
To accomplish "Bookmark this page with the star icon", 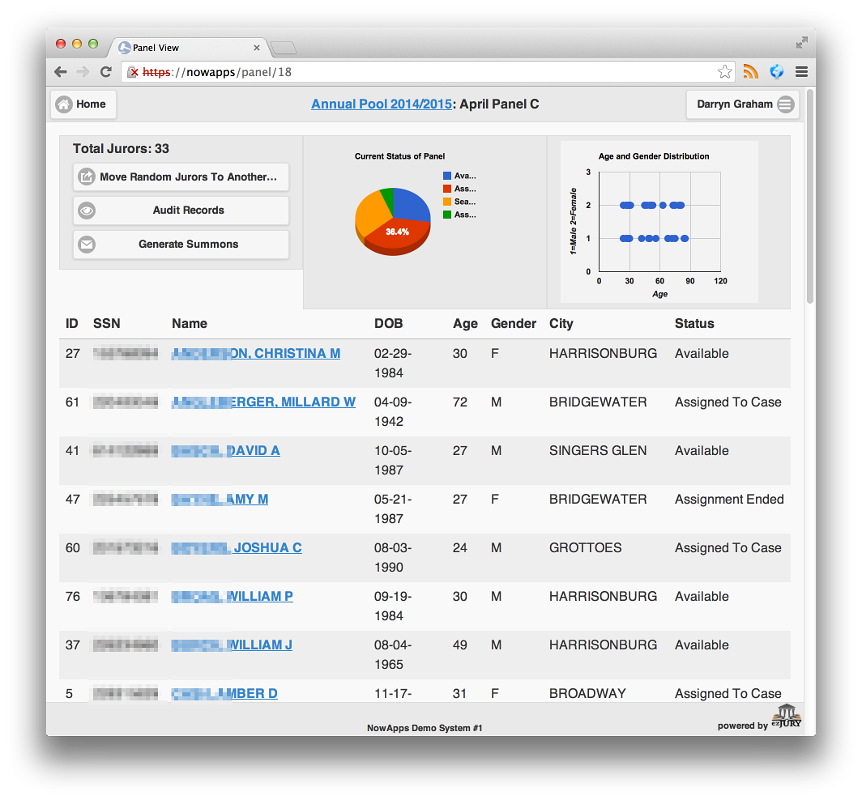I will [x=725, y=72].
